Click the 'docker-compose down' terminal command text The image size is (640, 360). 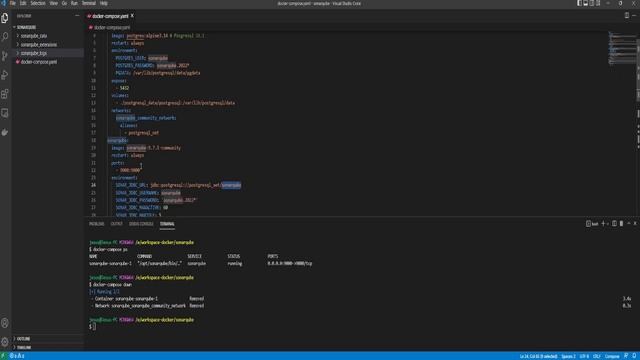(x=112, y=284)
